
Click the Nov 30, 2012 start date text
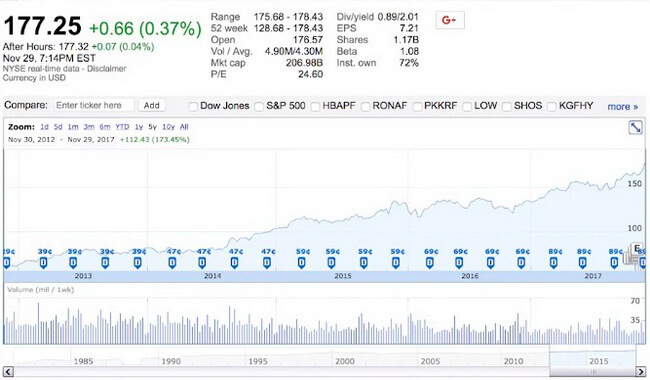(x=32, y=140)
